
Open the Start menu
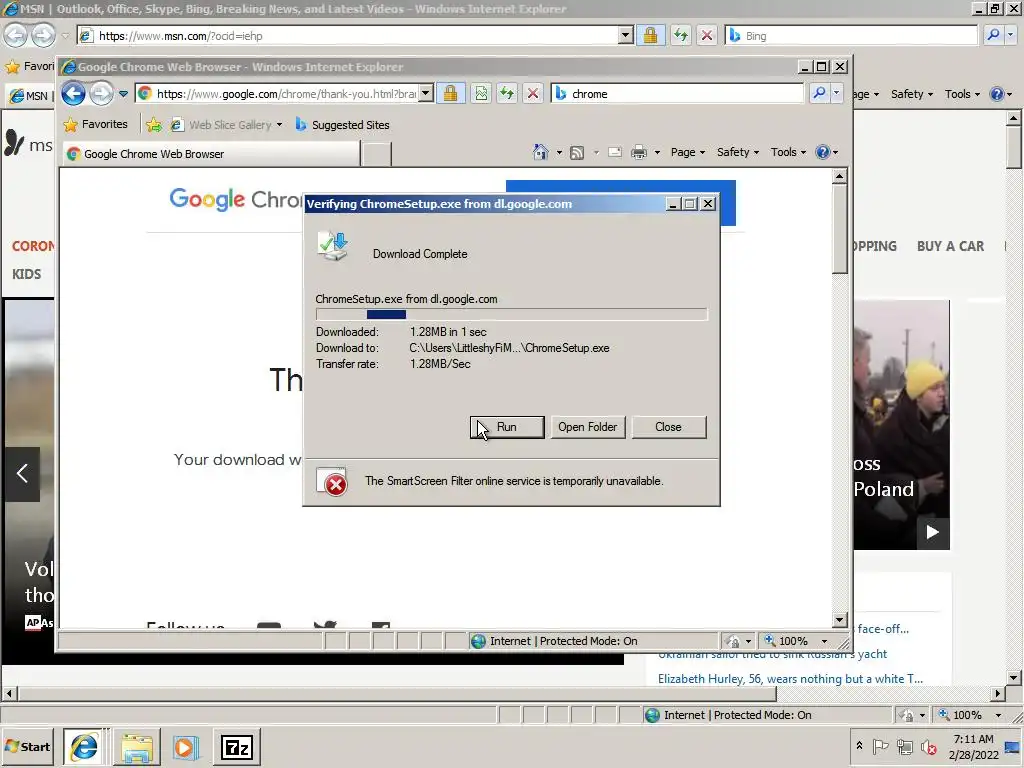pyautogui.click(x=27, y=746)
